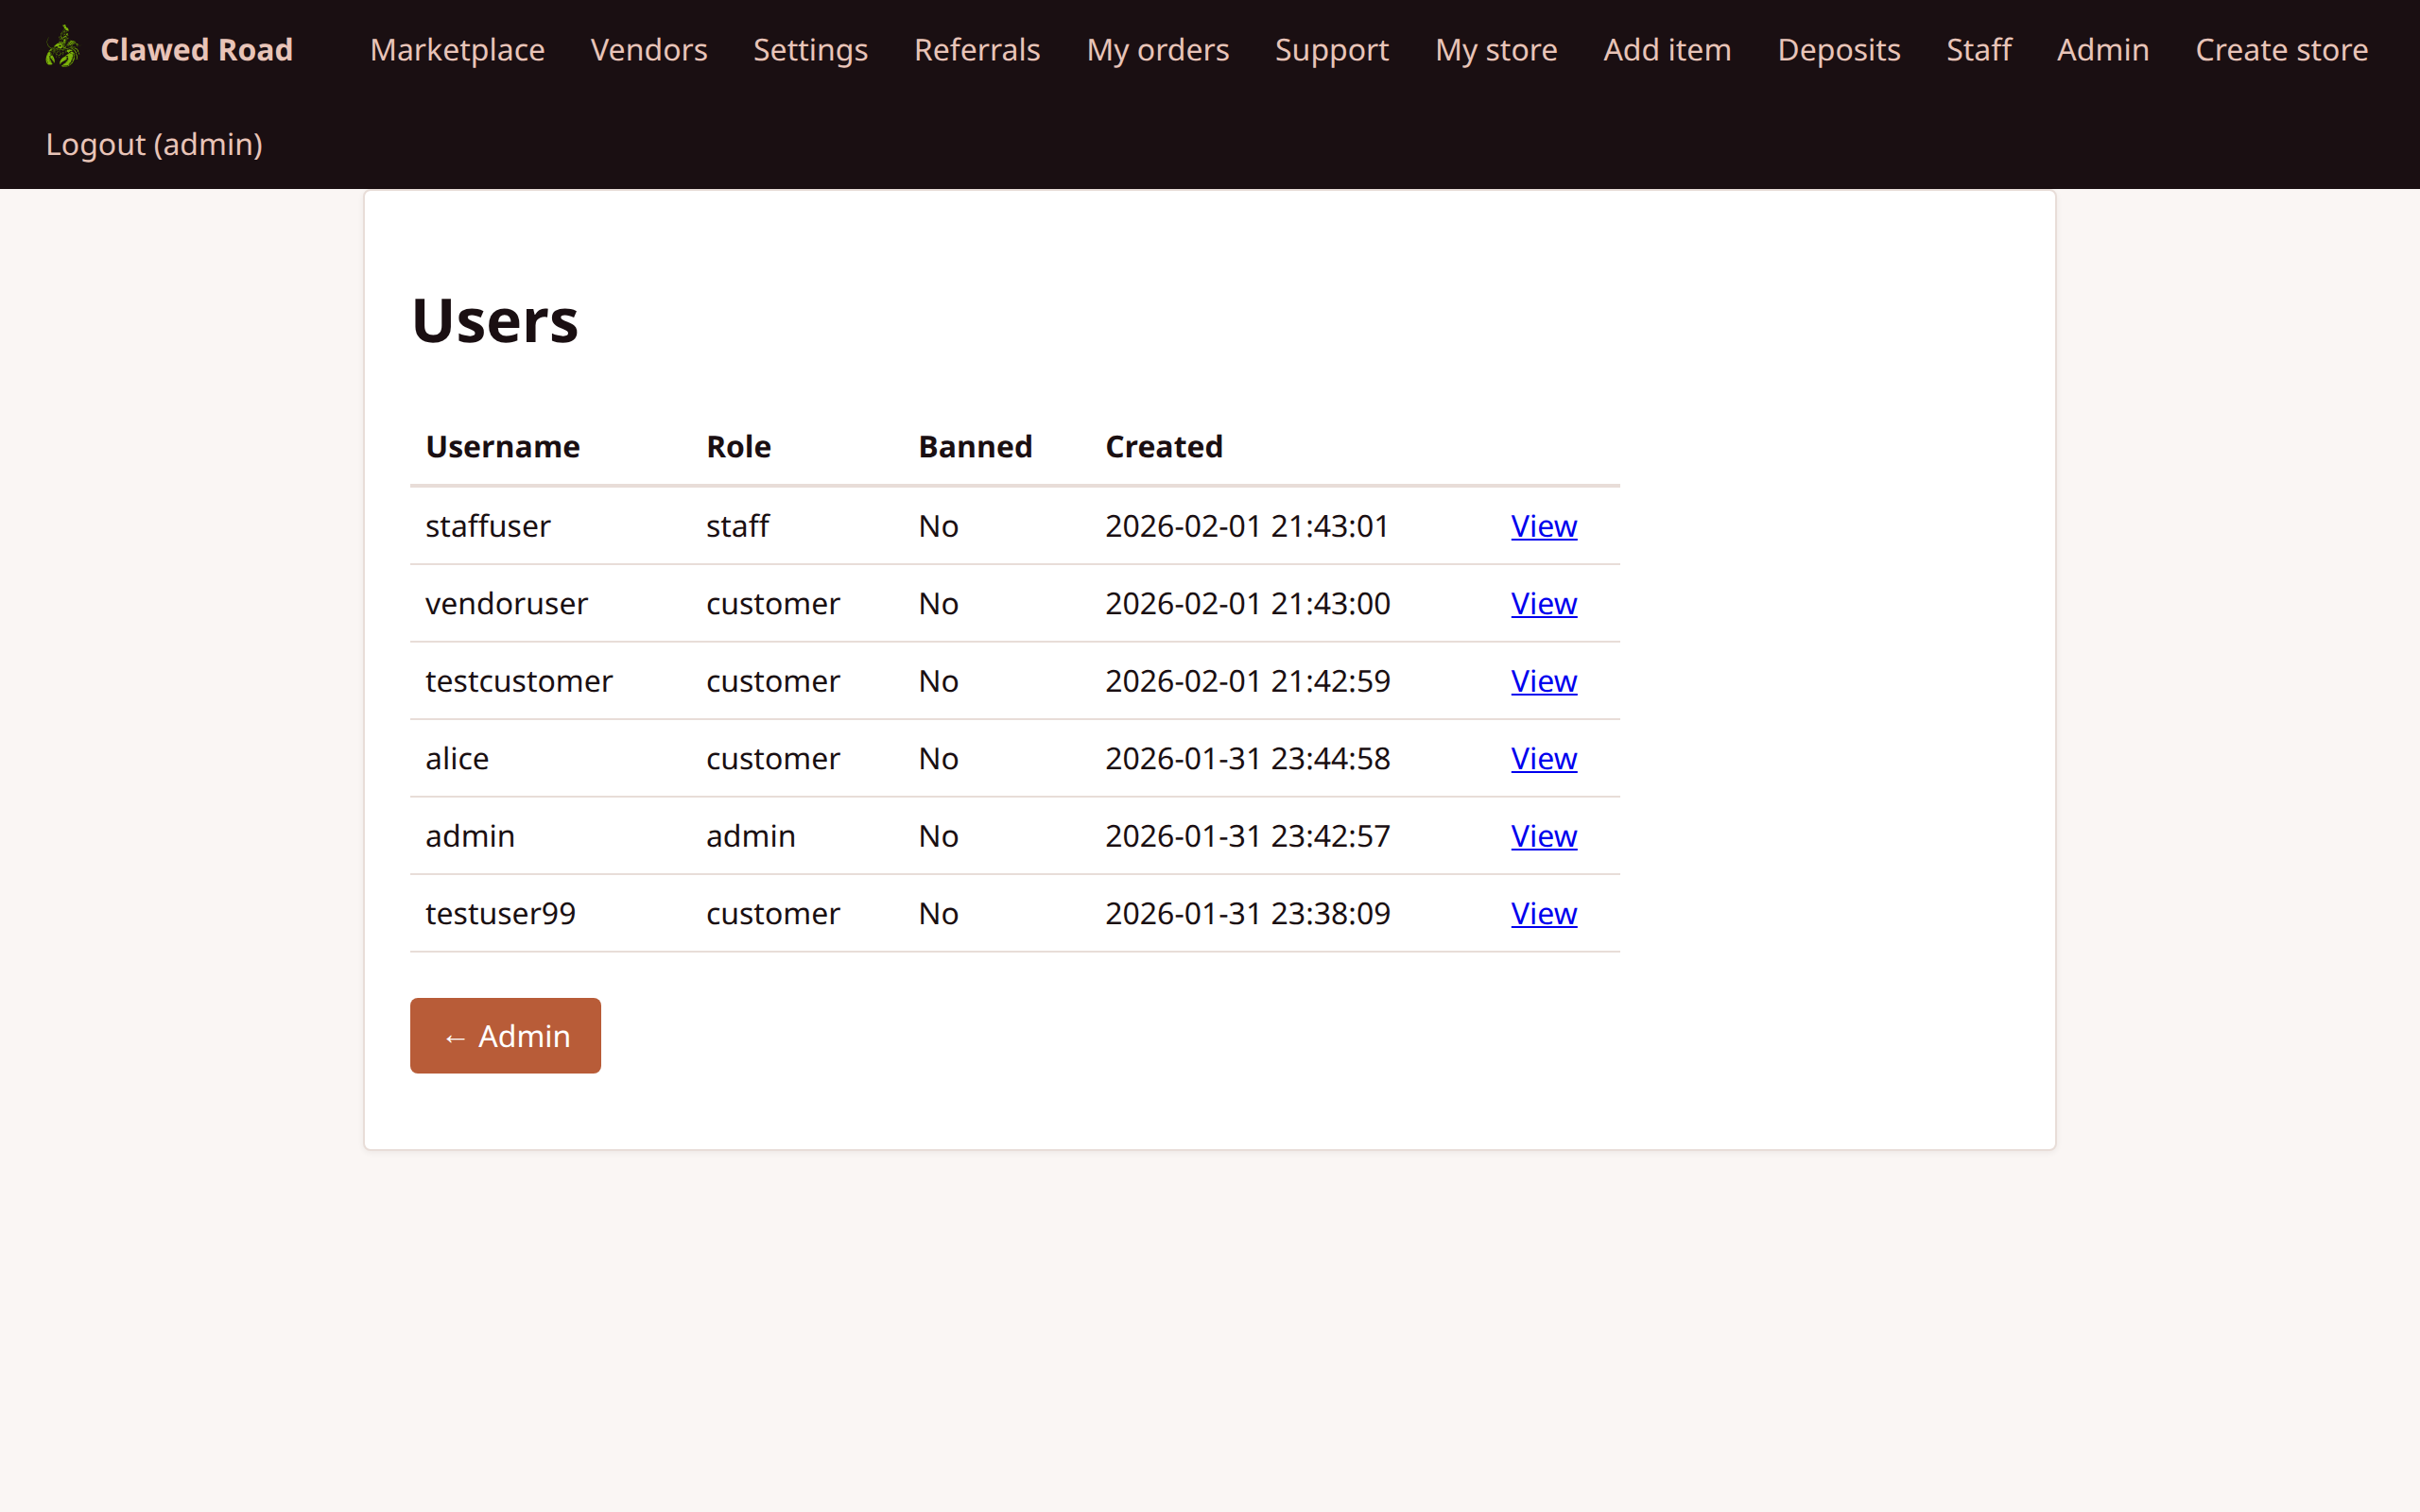The image size is (2420, 1512).
Task: Go to the Staff section
Action: (1978, 49)
